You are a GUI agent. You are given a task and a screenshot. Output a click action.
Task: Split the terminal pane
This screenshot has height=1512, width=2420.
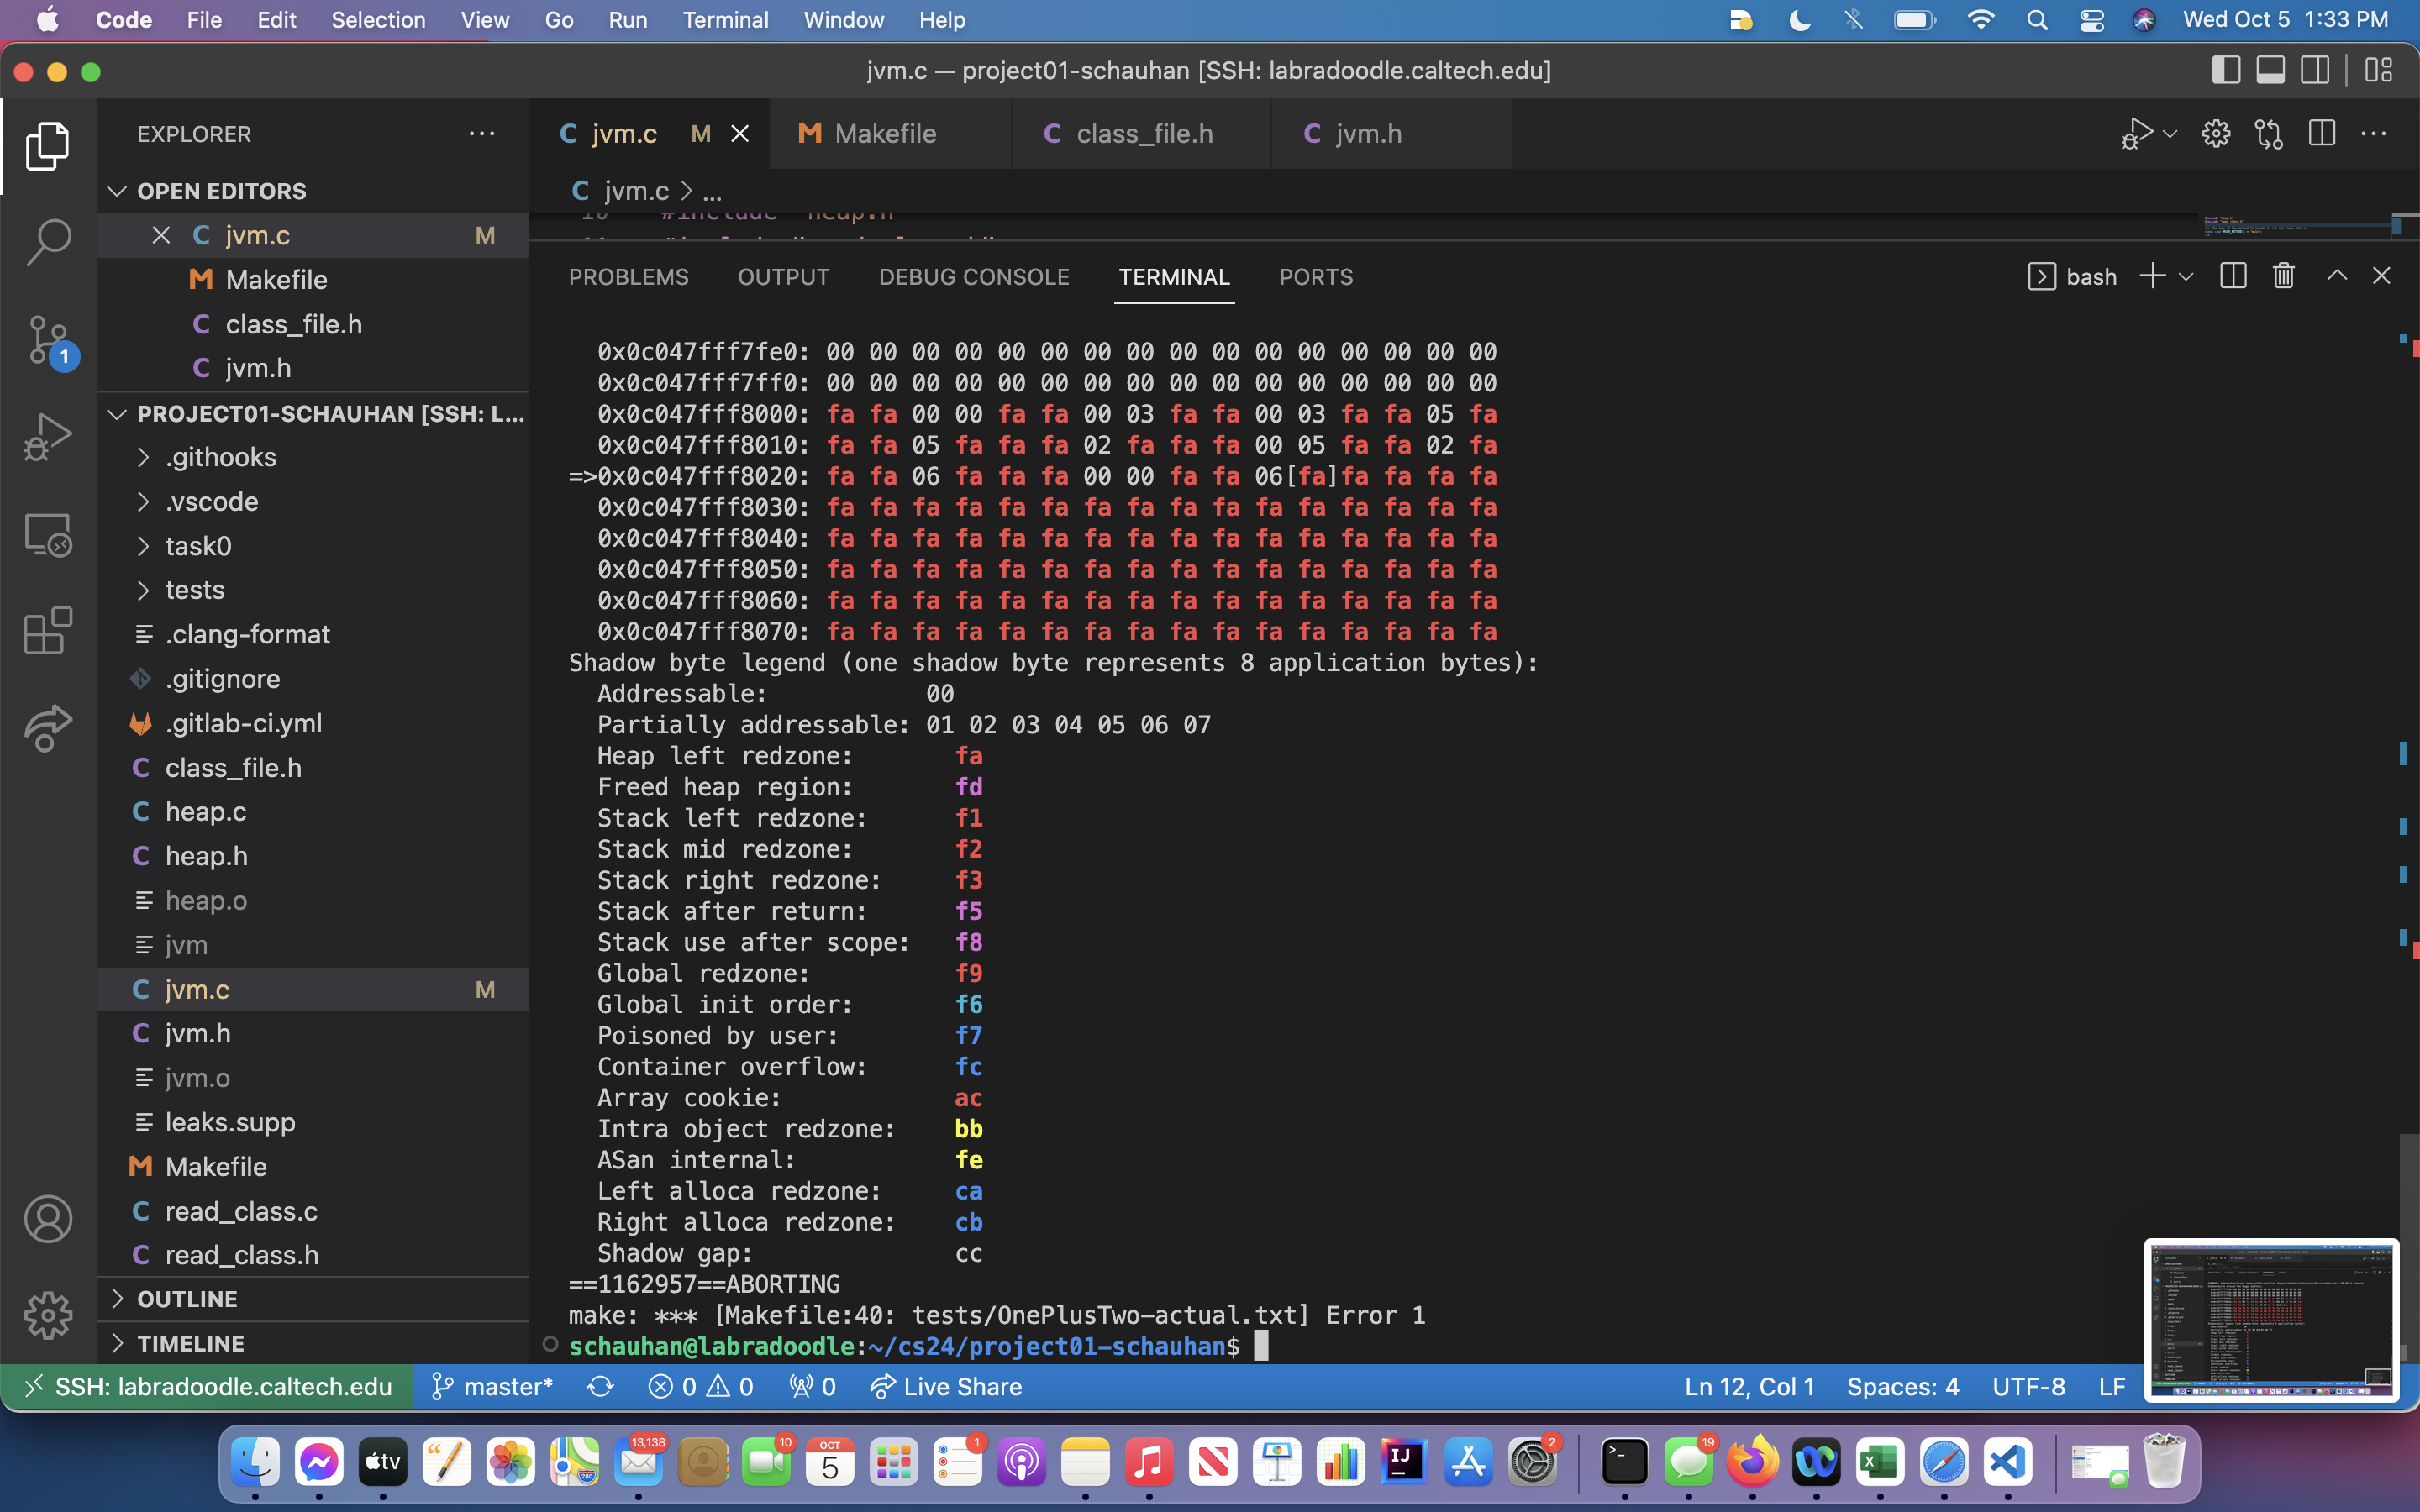pyautogui.click(x=2233, y=277)
